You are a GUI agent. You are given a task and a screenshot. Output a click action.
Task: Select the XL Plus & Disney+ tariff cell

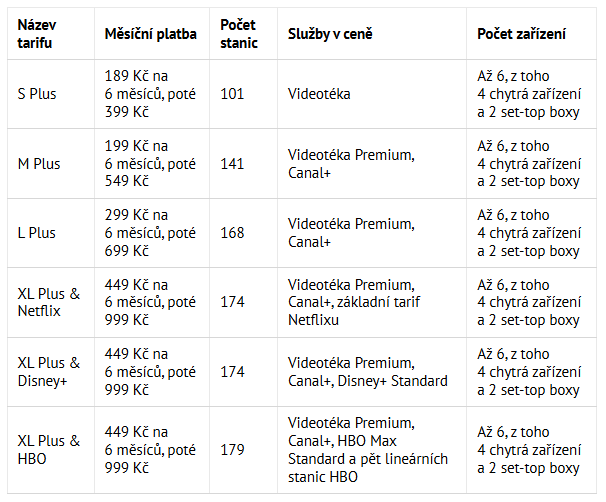(x=49, y=372)
